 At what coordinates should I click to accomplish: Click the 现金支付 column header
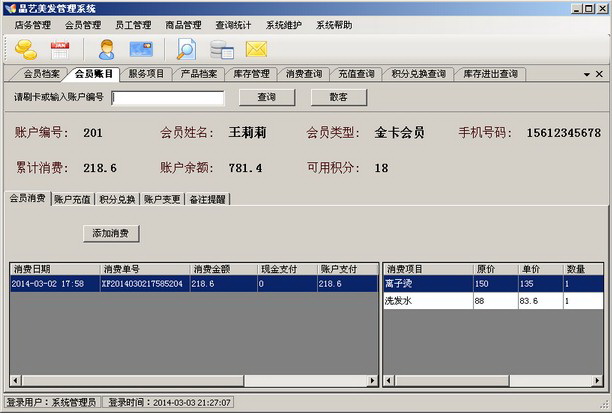tap(287, 269)
